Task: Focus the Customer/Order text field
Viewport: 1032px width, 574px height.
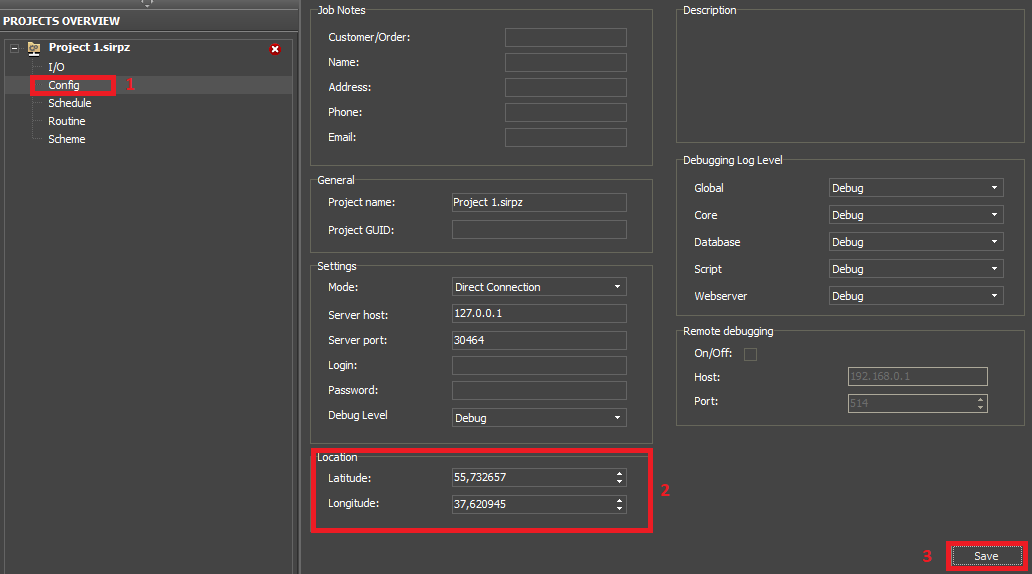Action: [565, 38]
